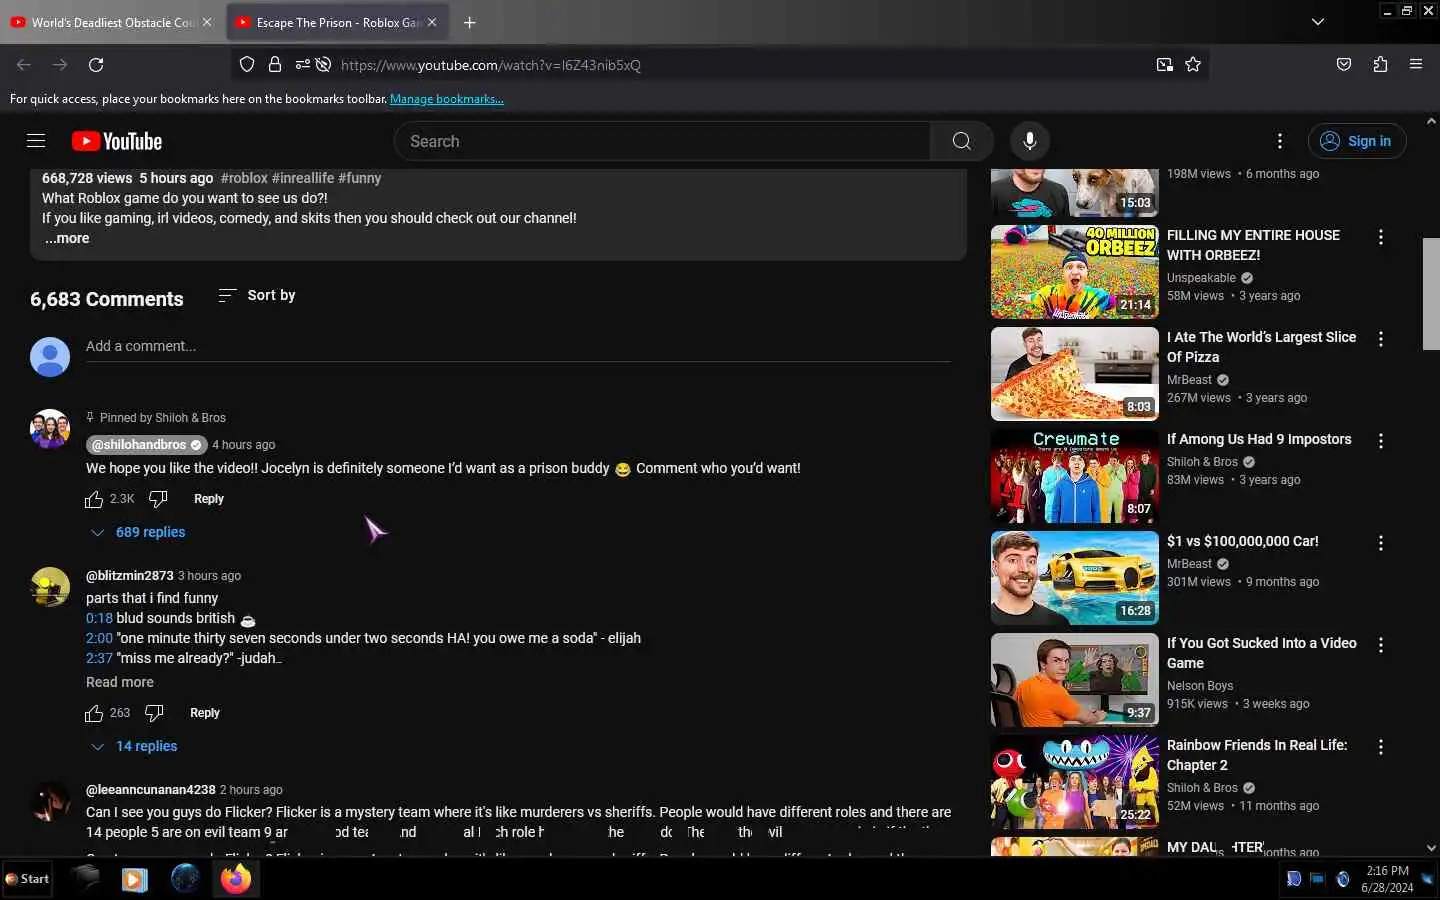Like the blitzmin2873 comment
This screenshot has height=900, width=1440.
[94, 713]
